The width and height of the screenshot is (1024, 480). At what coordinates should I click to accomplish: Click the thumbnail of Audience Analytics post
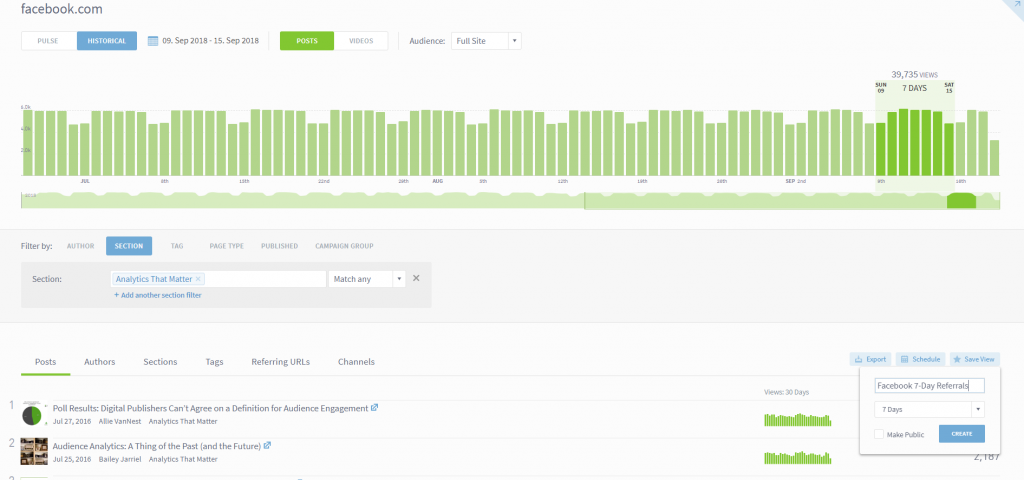(34, 451)
